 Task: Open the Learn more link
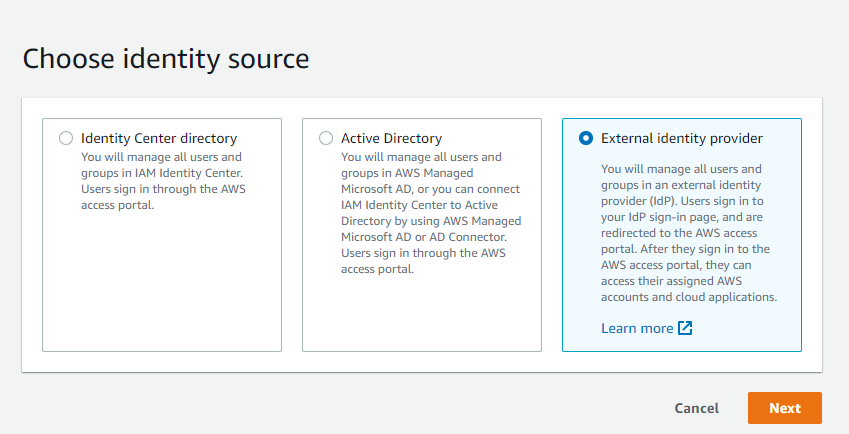(637, 328)
